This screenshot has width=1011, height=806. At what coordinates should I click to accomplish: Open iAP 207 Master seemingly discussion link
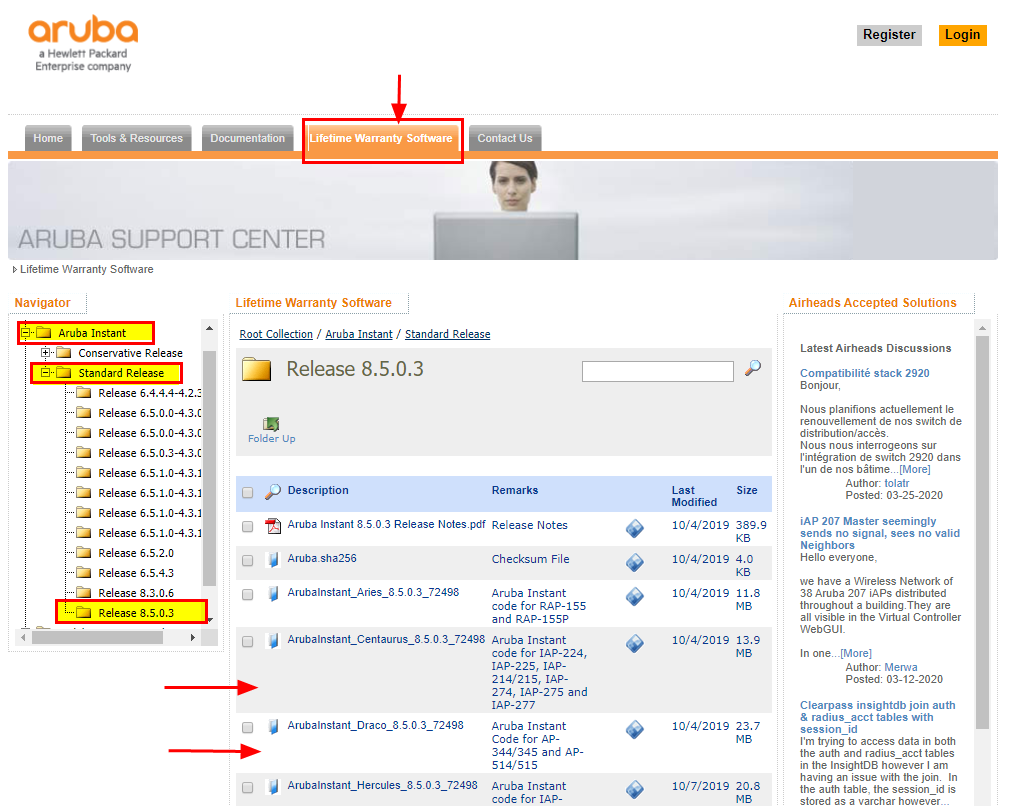[x=879, y=533]
